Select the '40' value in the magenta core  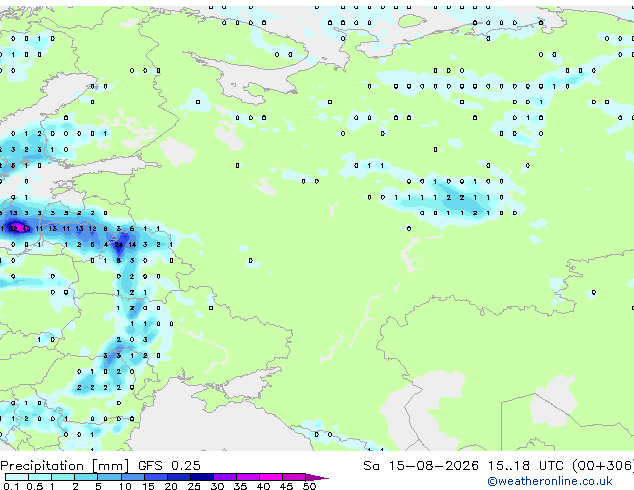[x=26, y=228]
